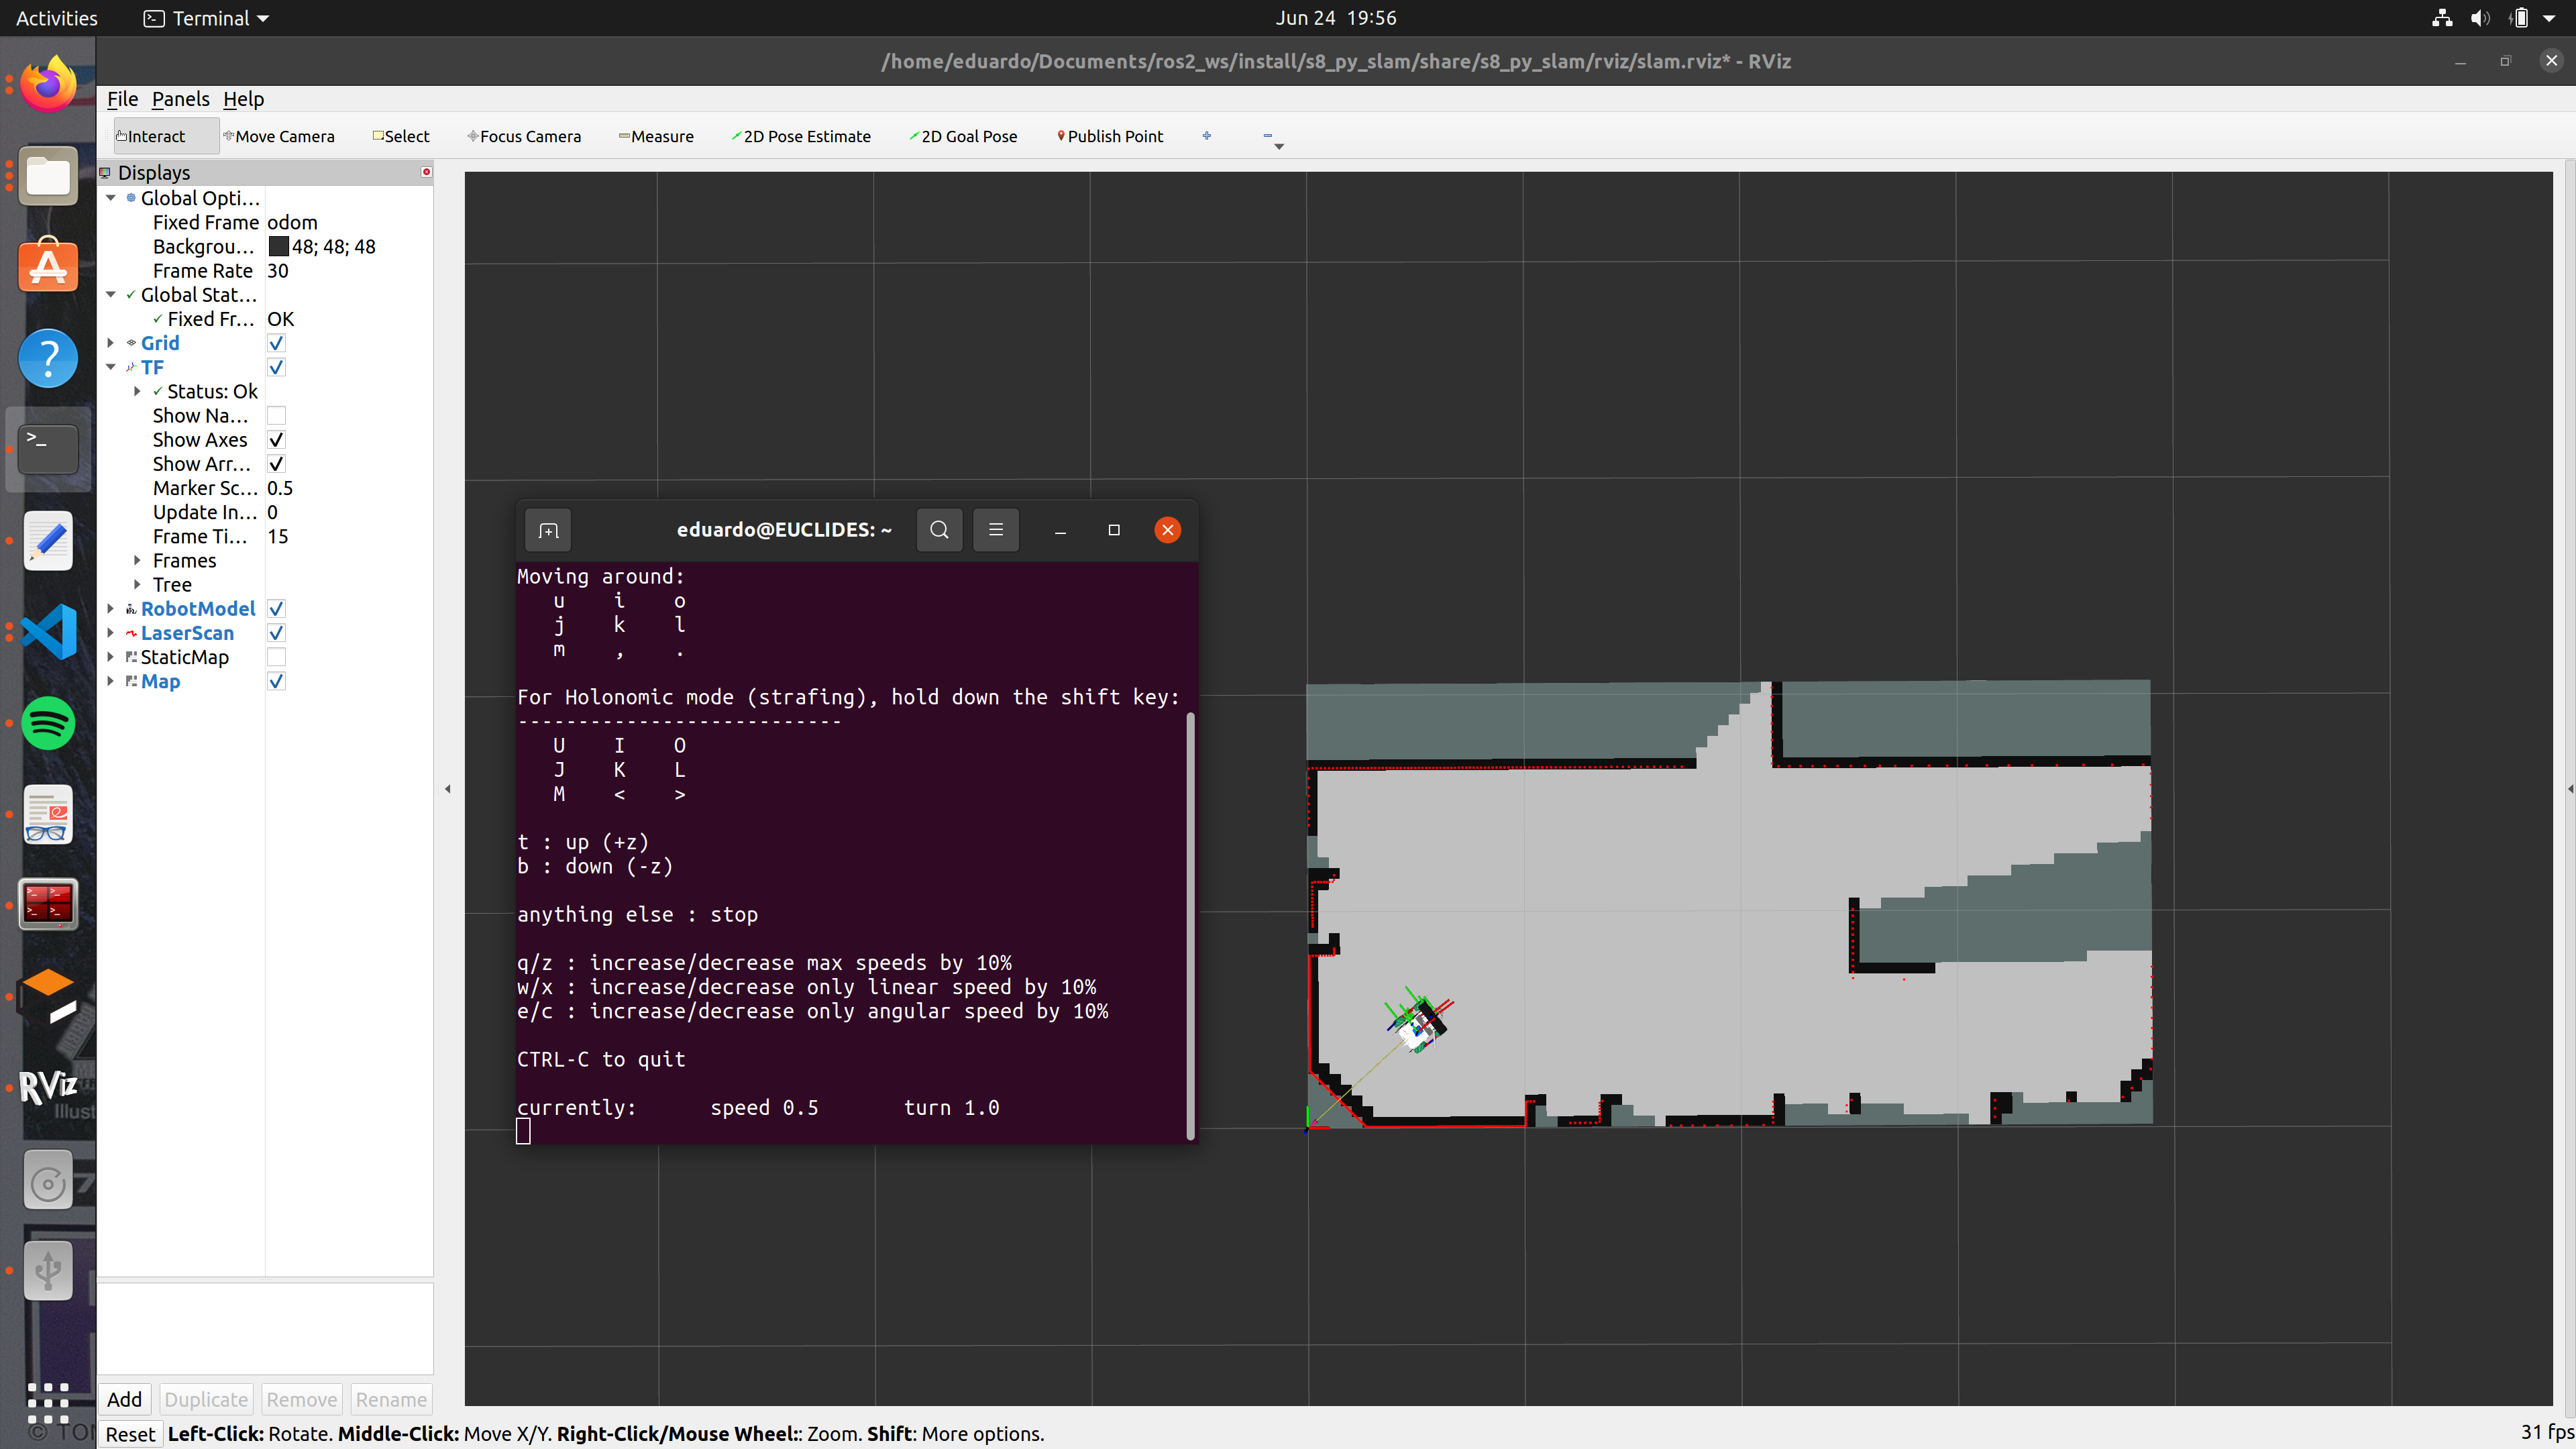Launch Visual Studio Code from dock

(48, 631)
